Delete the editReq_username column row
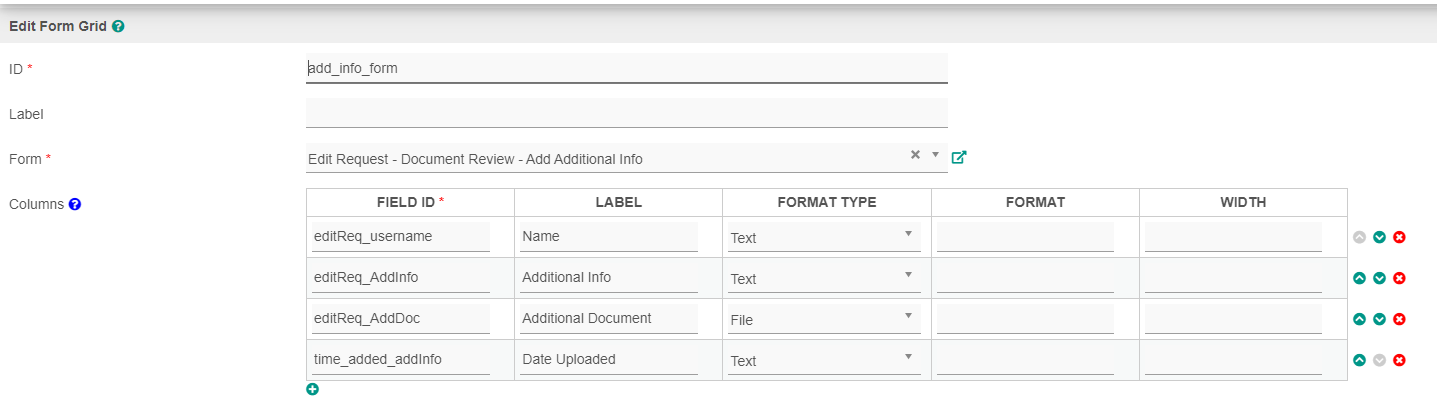The image size is (1437, 408). point(1399,237)
